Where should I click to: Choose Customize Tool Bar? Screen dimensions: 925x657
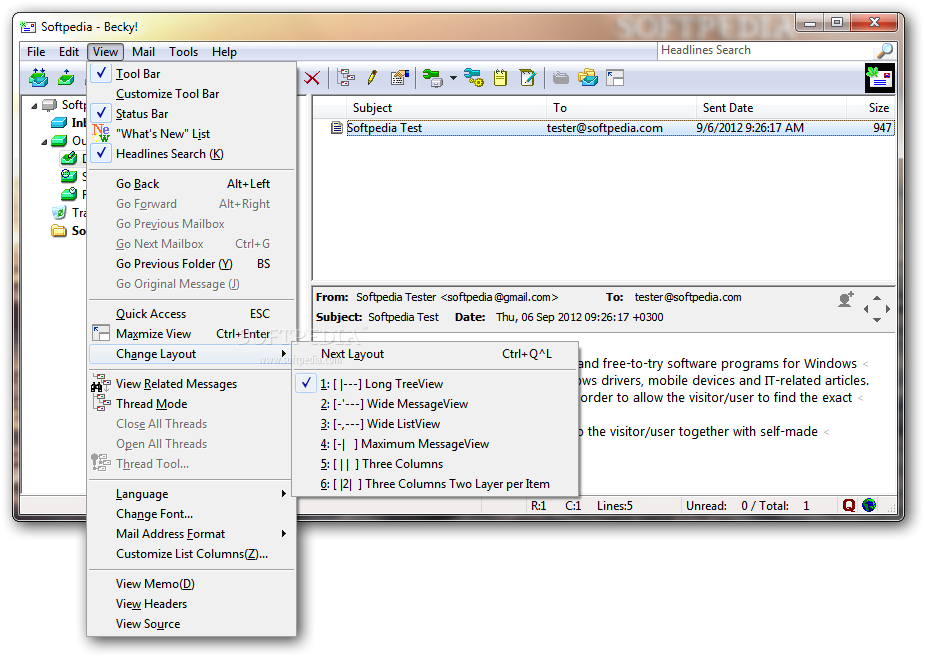click(x=192, y=94)
